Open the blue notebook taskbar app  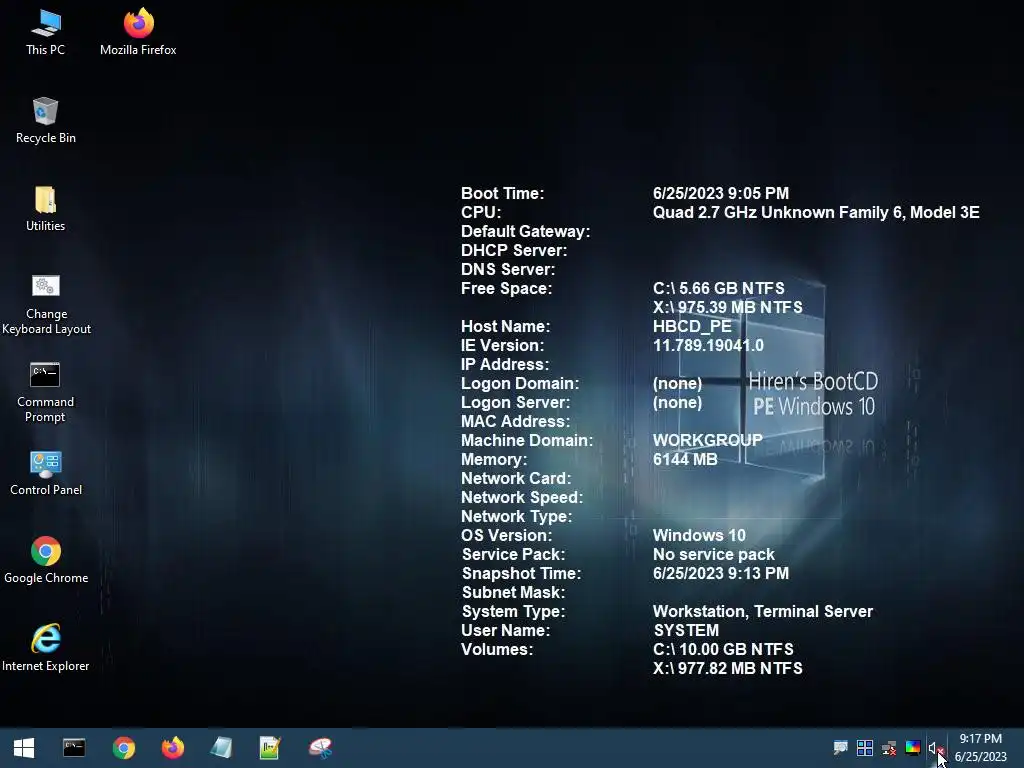point(222,748)
